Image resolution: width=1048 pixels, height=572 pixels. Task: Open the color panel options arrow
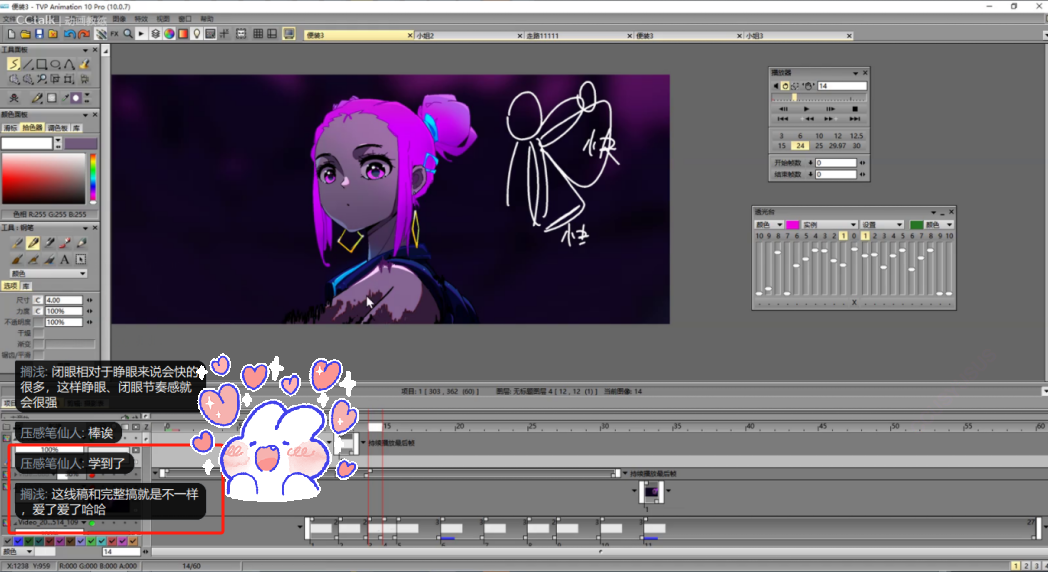point(85,115)
